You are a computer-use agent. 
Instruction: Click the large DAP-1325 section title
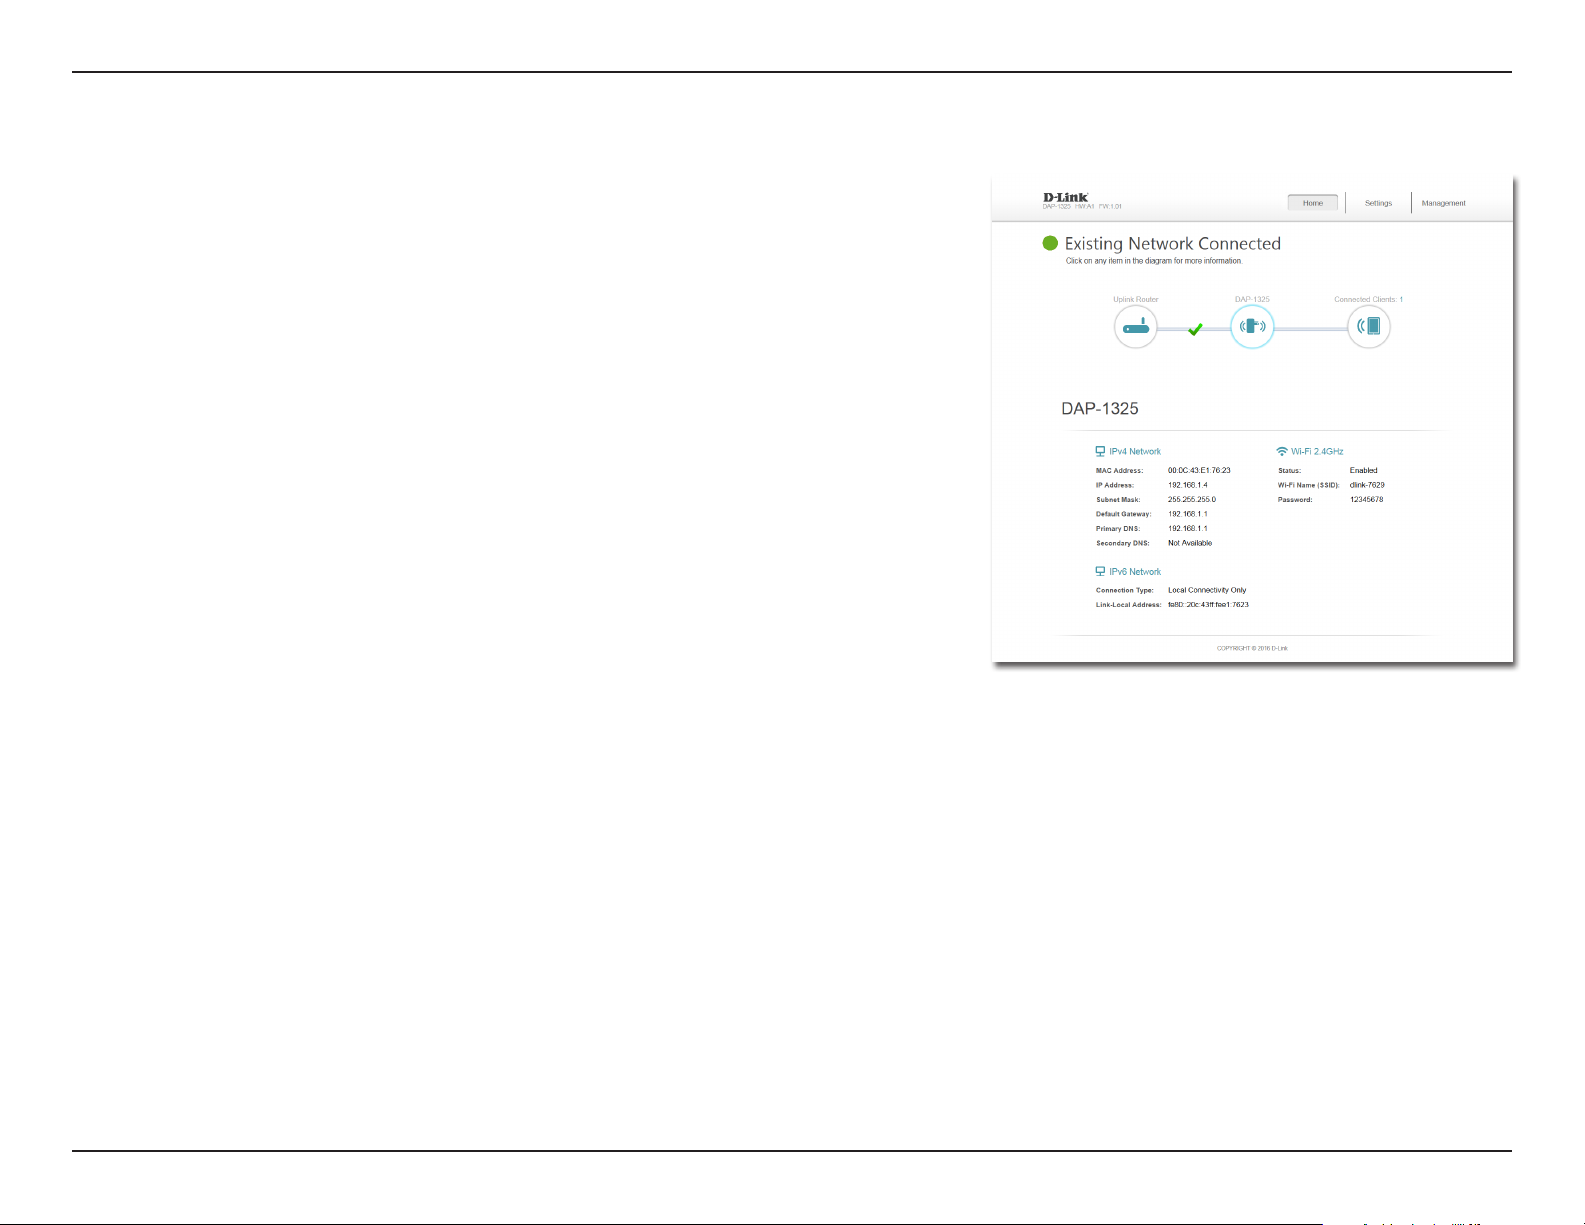point(1100,409)
